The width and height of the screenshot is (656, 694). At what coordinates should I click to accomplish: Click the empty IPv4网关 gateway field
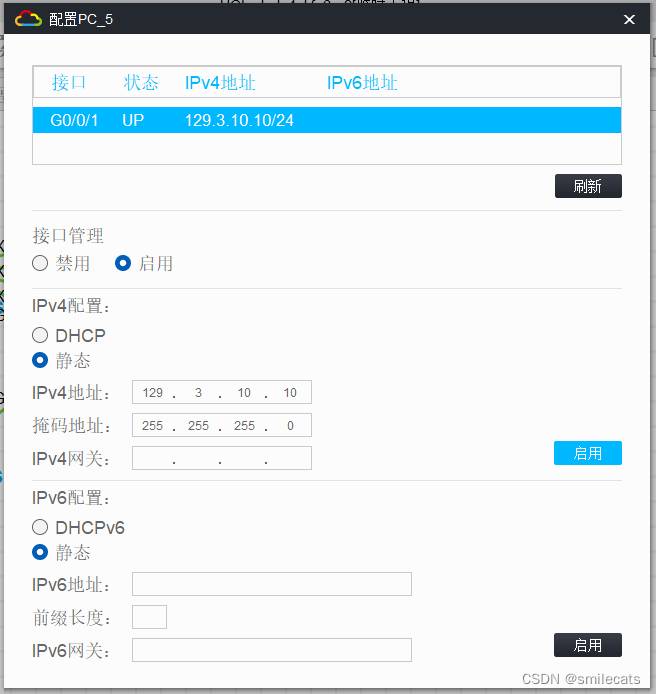[x=222, y=458]
